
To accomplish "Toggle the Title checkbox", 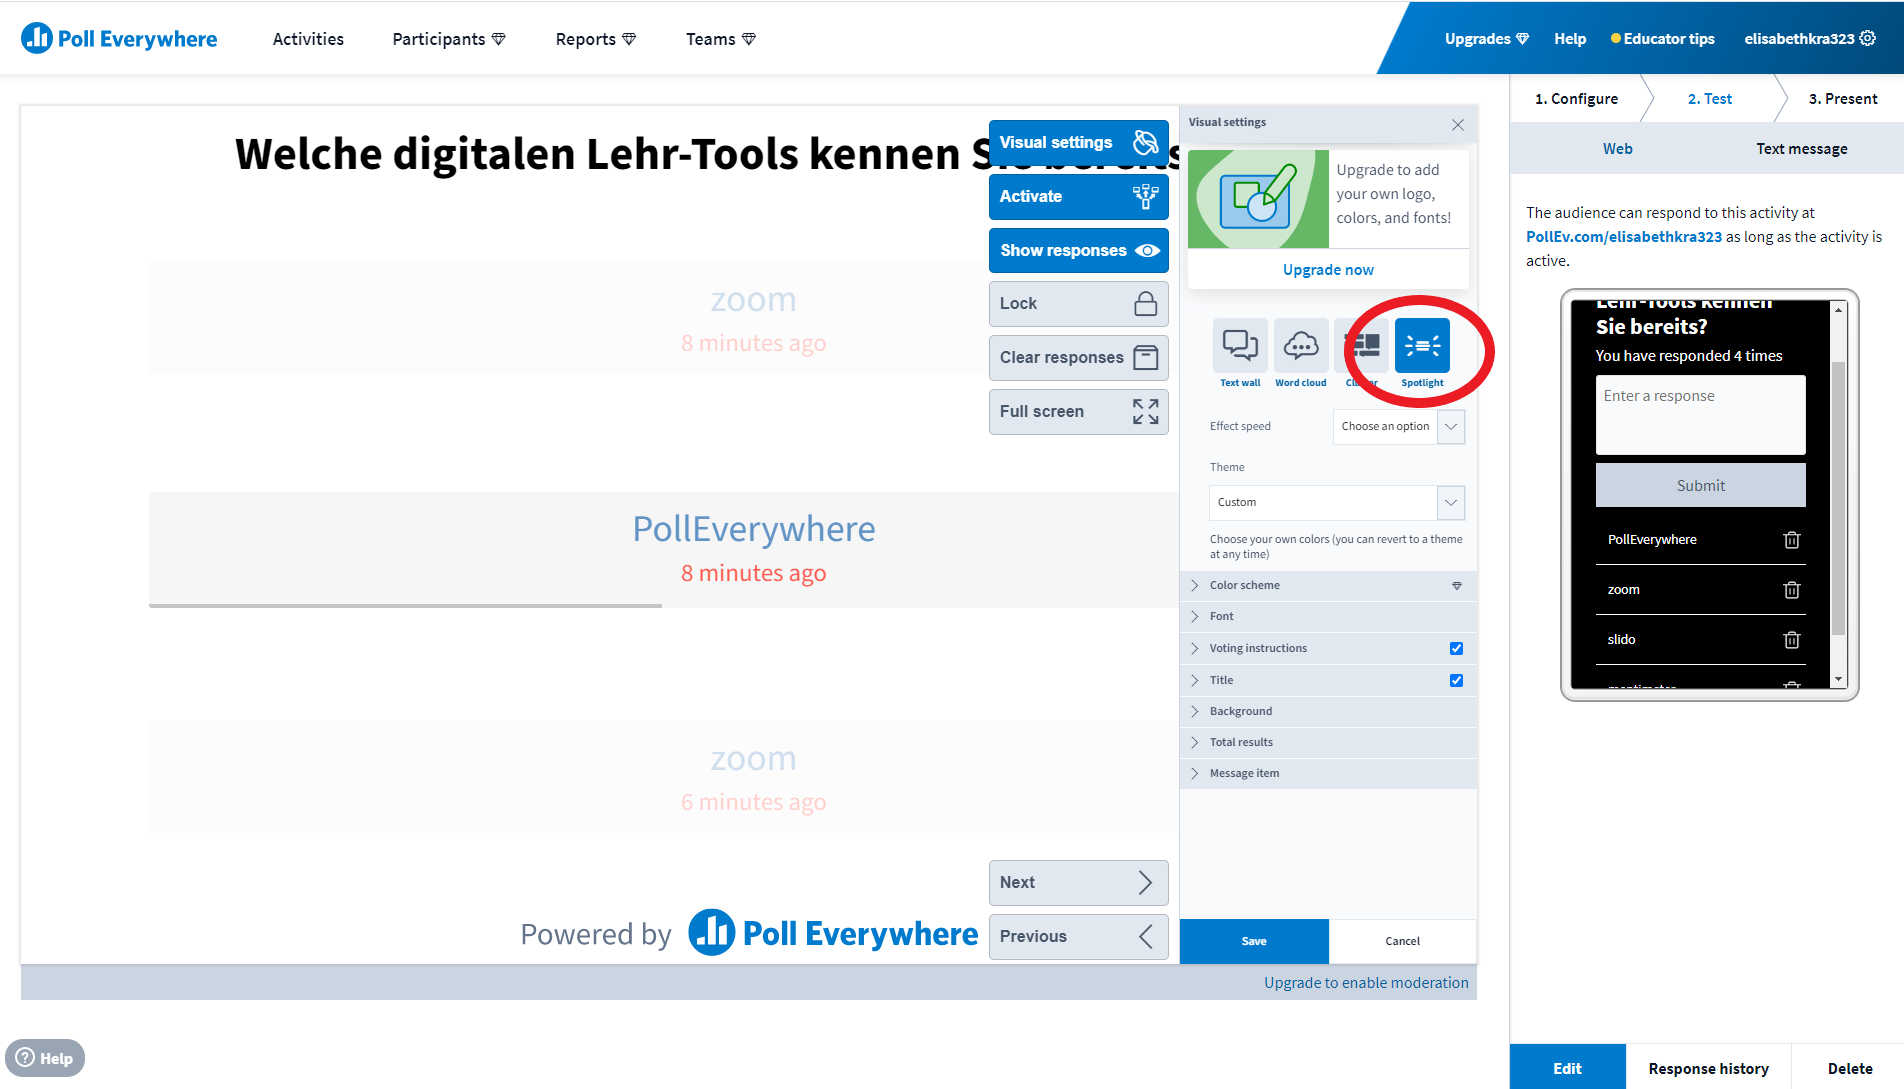I will 1456,680.
